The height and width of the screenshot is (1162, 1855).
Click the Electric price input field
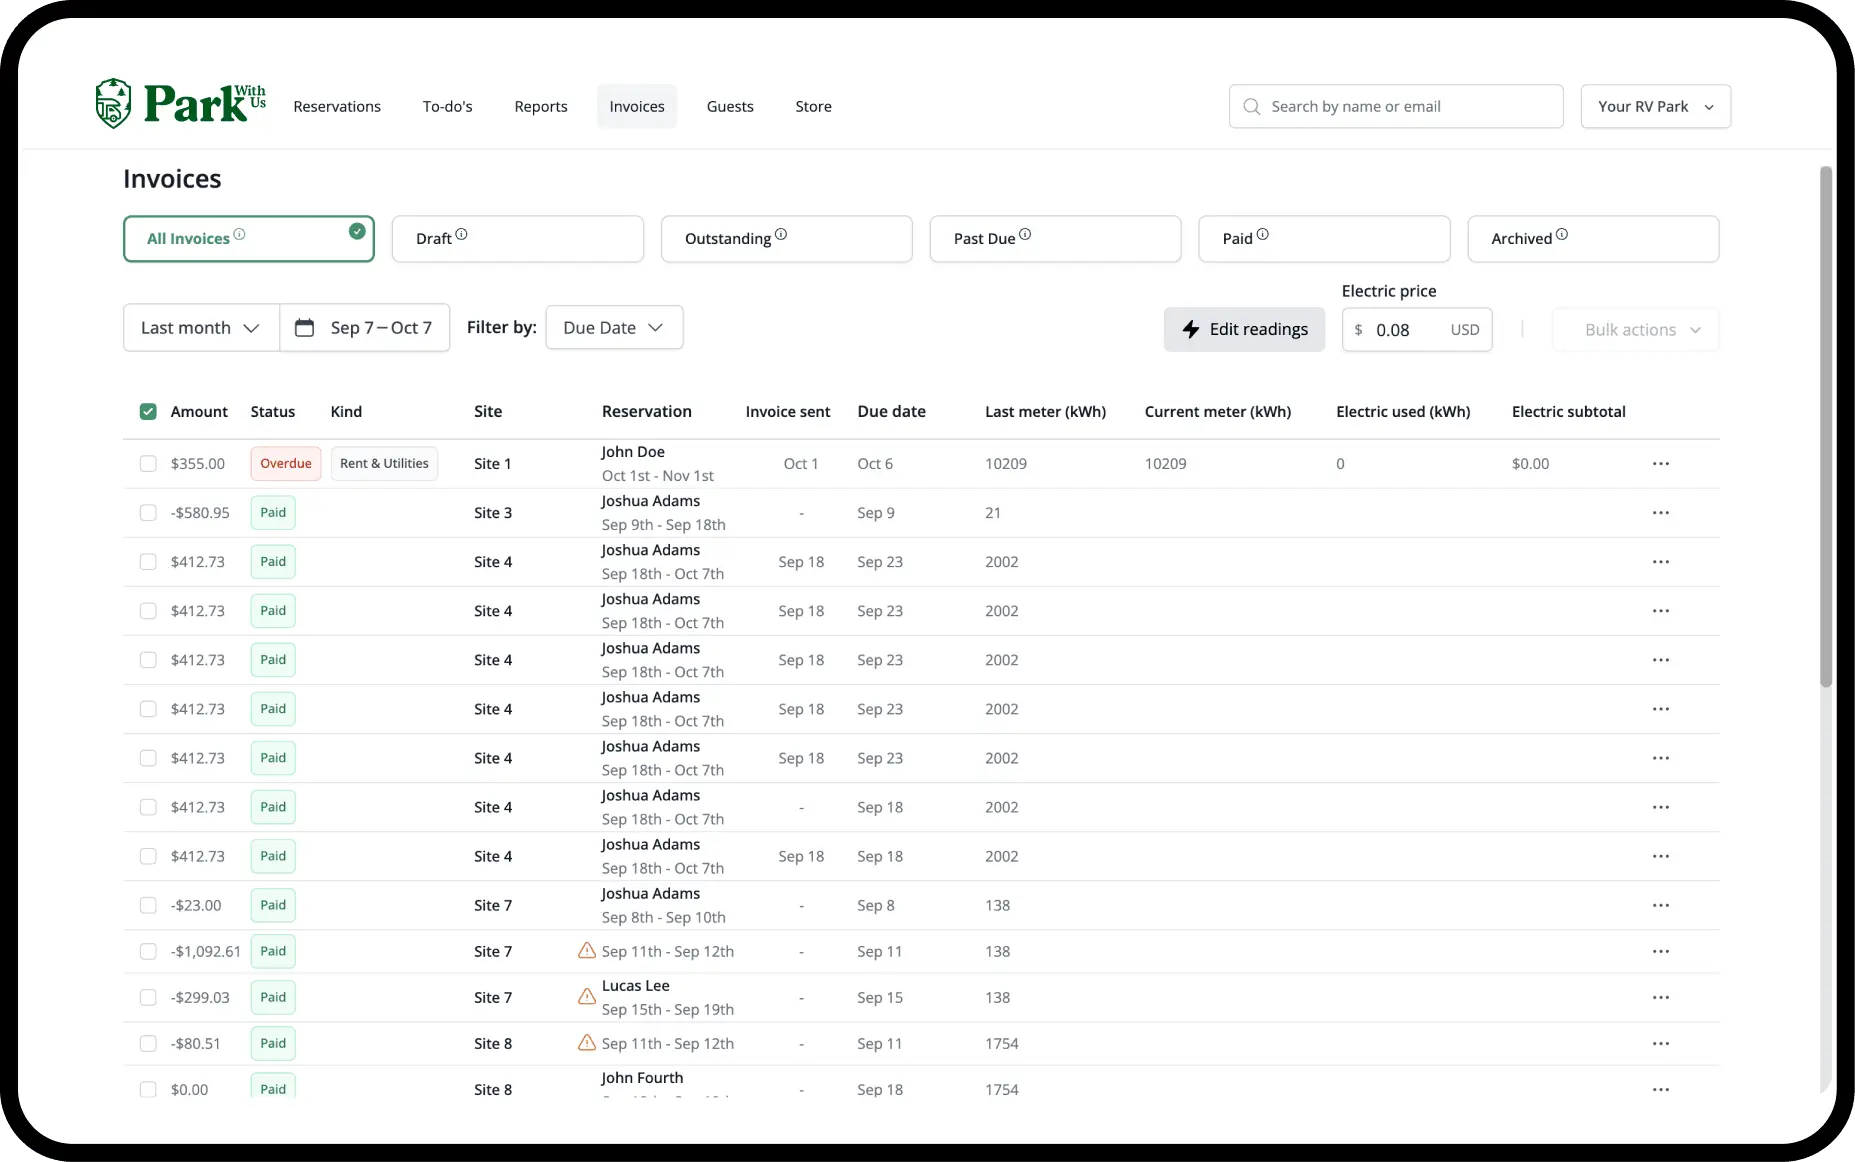coord(1417,330)
